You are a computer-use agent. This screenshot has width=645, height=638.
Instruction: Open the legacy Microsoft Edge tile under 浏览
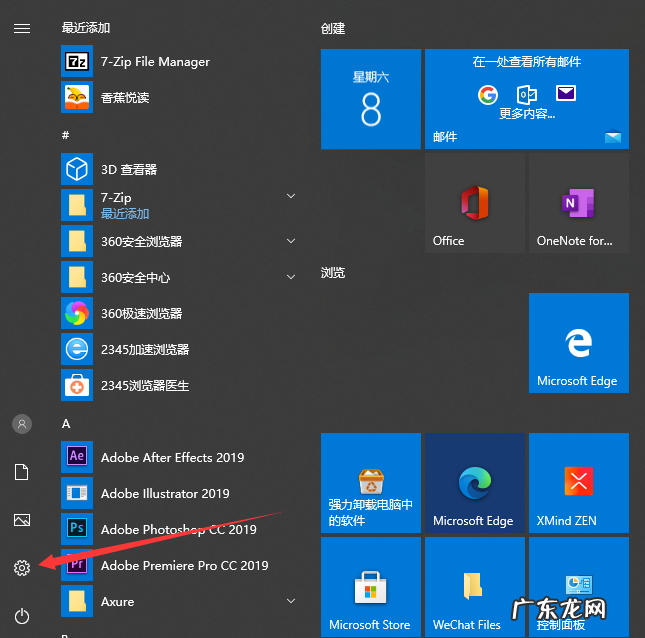579,343
